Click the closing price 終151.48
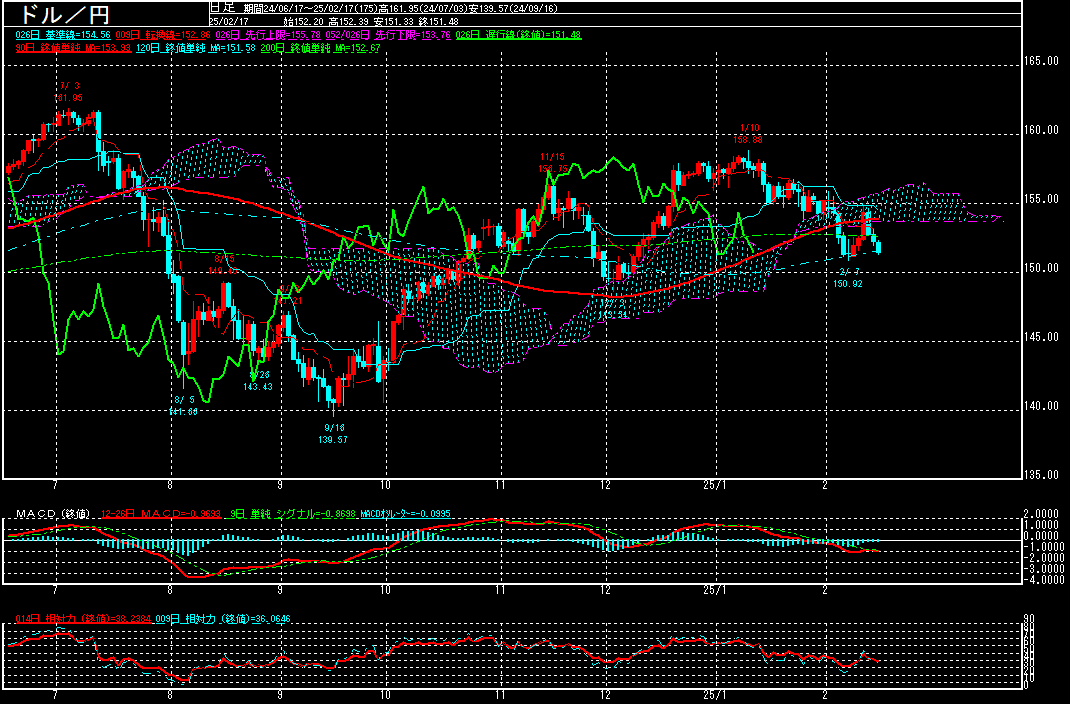Image resolution: width=1076 pixels, height=704 pixels. click(x=438, y=21)
